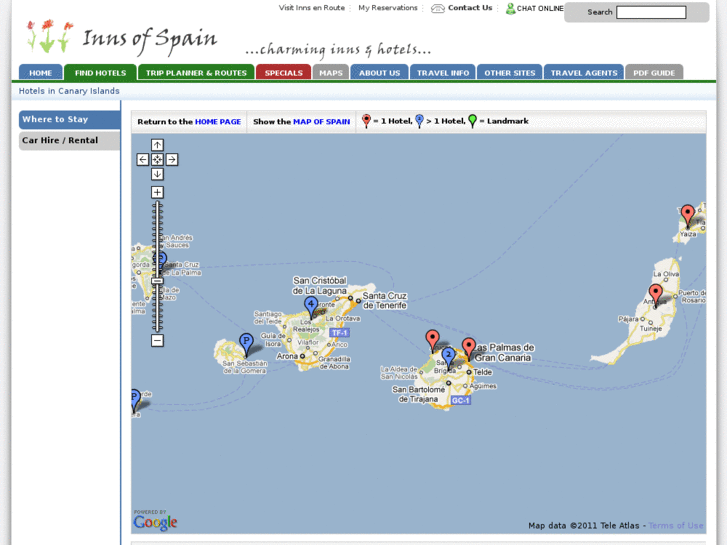The width and height of the screenshot is (727, 545).
Task: Open the TRAVEL AGENTS tab
Action: coord(584,72)
